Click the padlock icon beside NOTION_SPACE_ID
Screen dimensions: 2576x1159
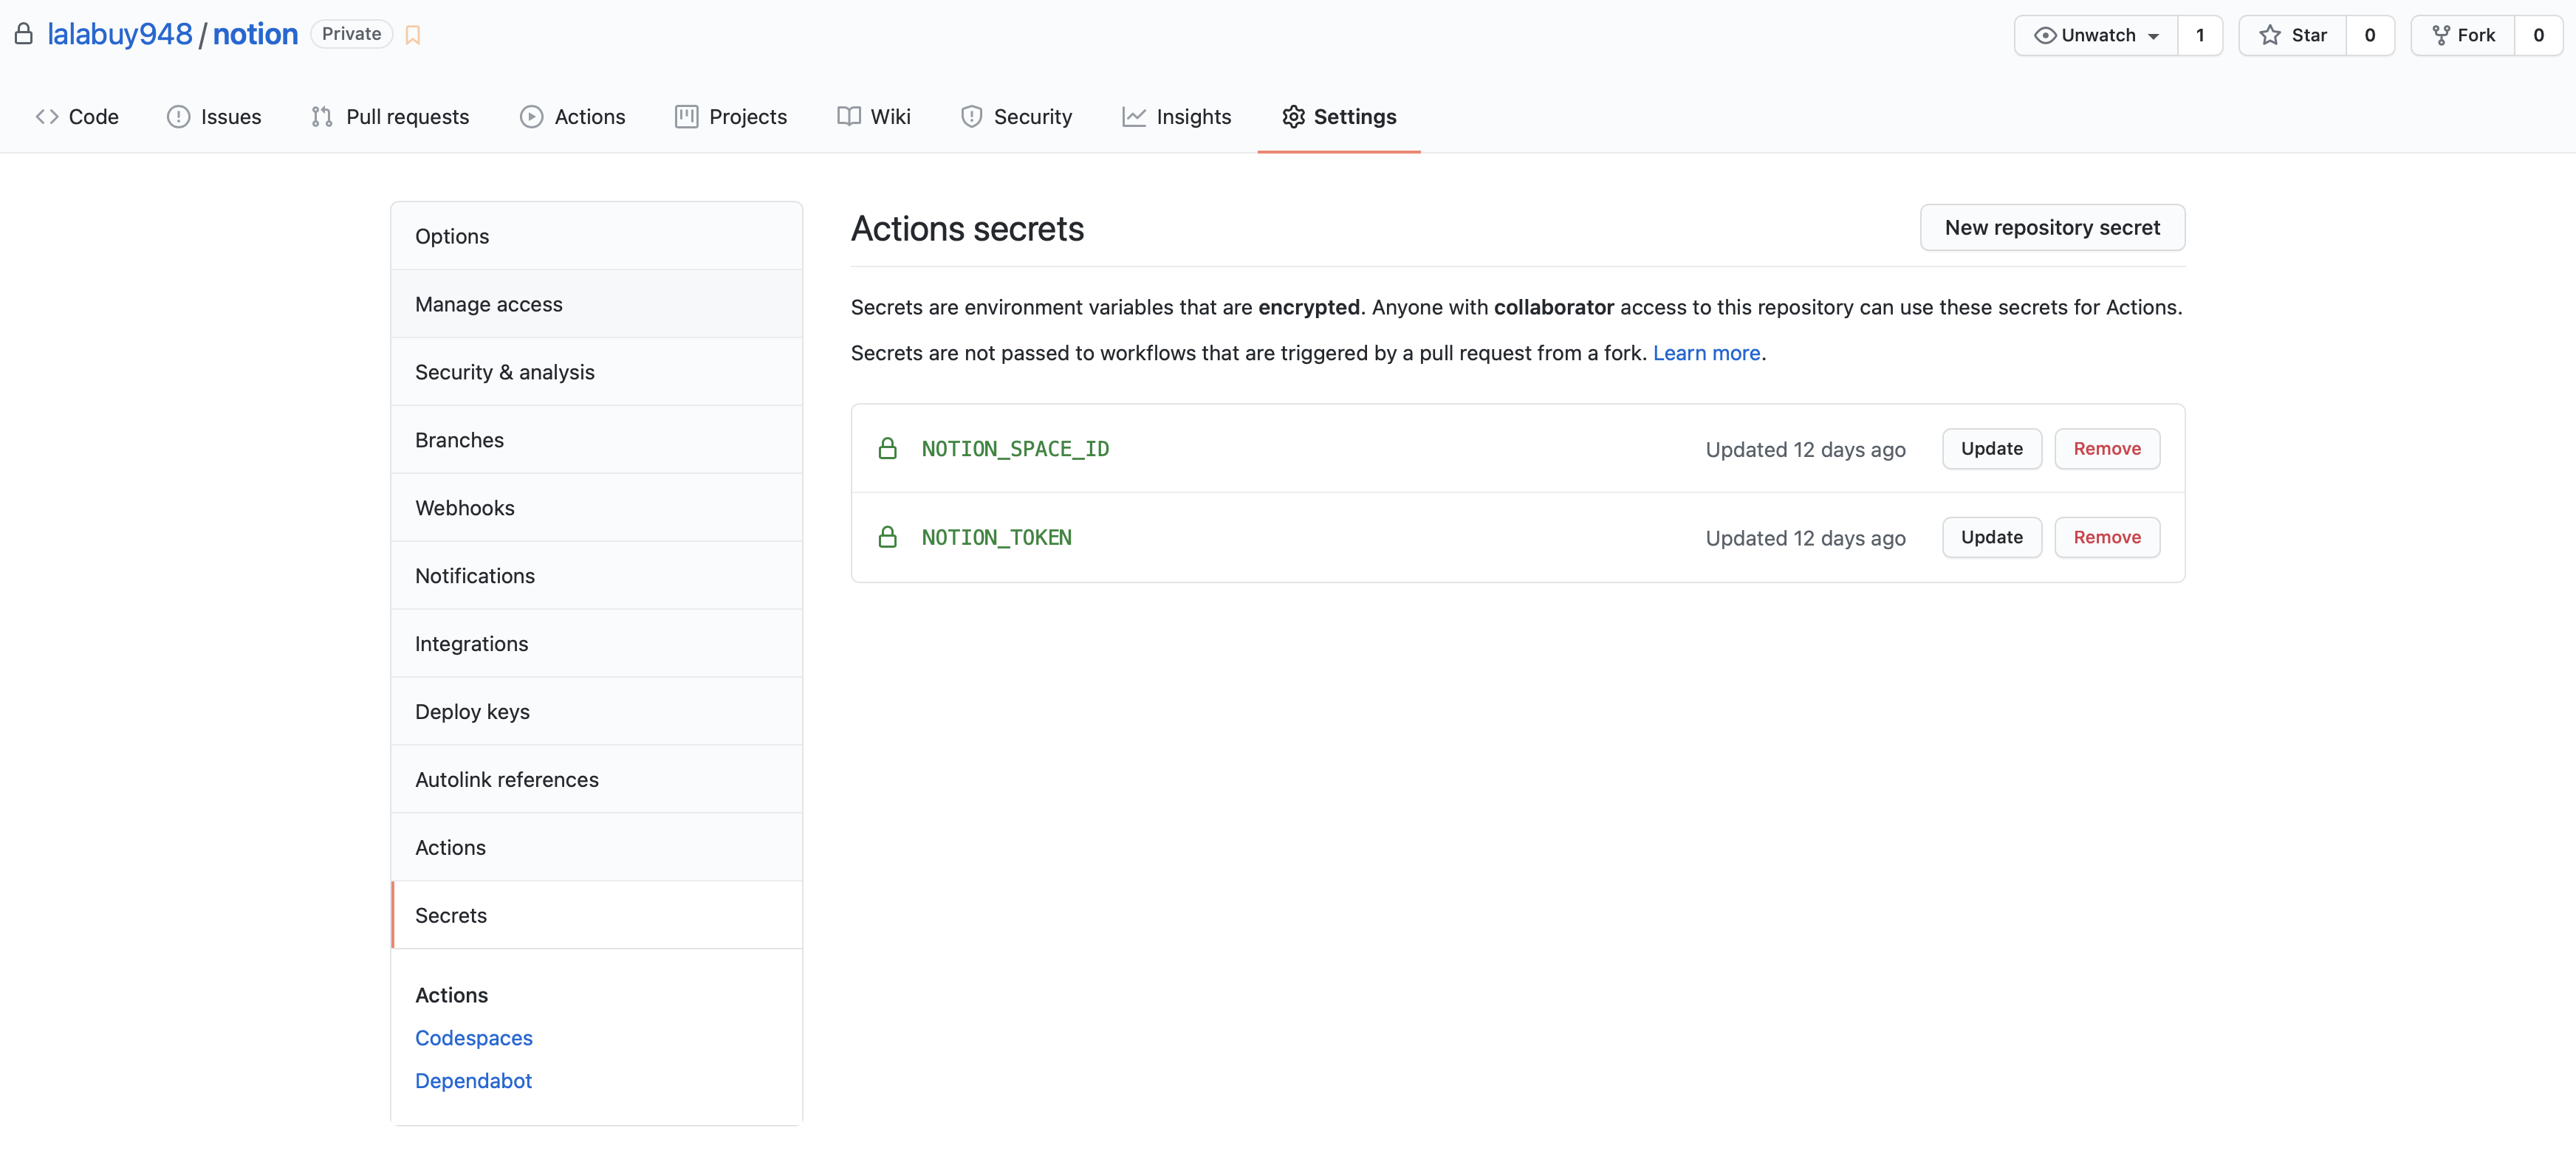[888, 448]
